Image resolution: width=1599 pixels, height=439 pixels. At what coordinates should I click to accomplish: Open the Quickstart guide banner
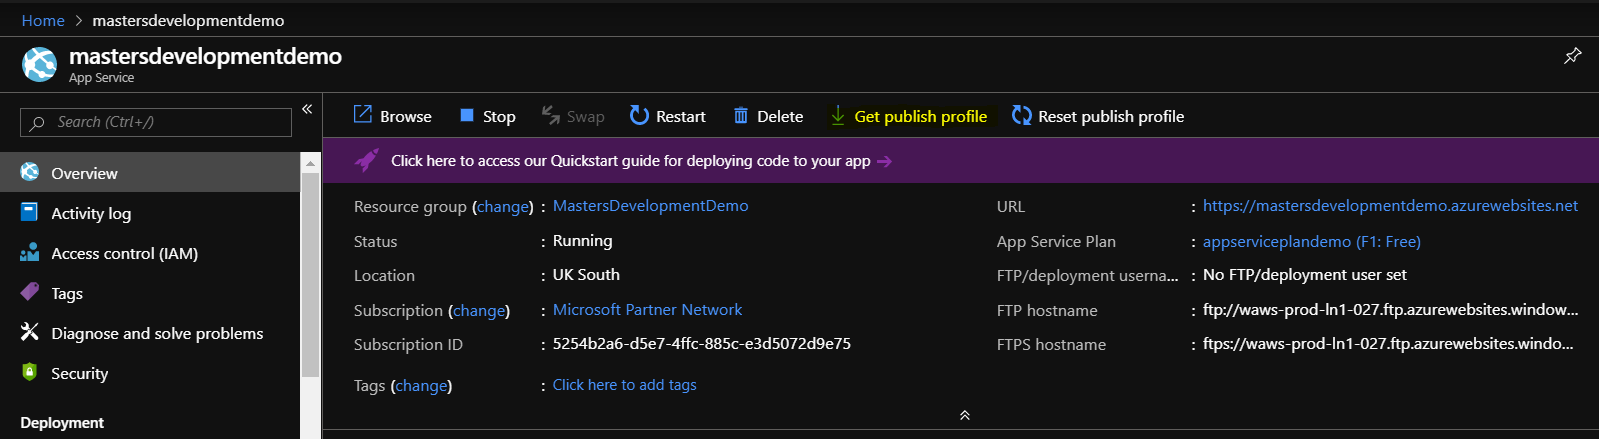630,161
